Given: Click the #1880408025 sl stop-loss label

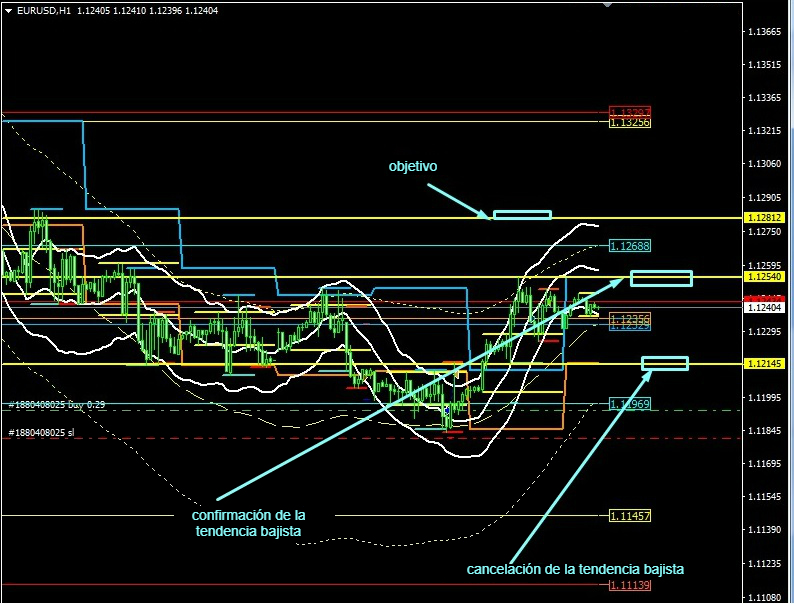Looking at the screenshot, I should 42,432.
